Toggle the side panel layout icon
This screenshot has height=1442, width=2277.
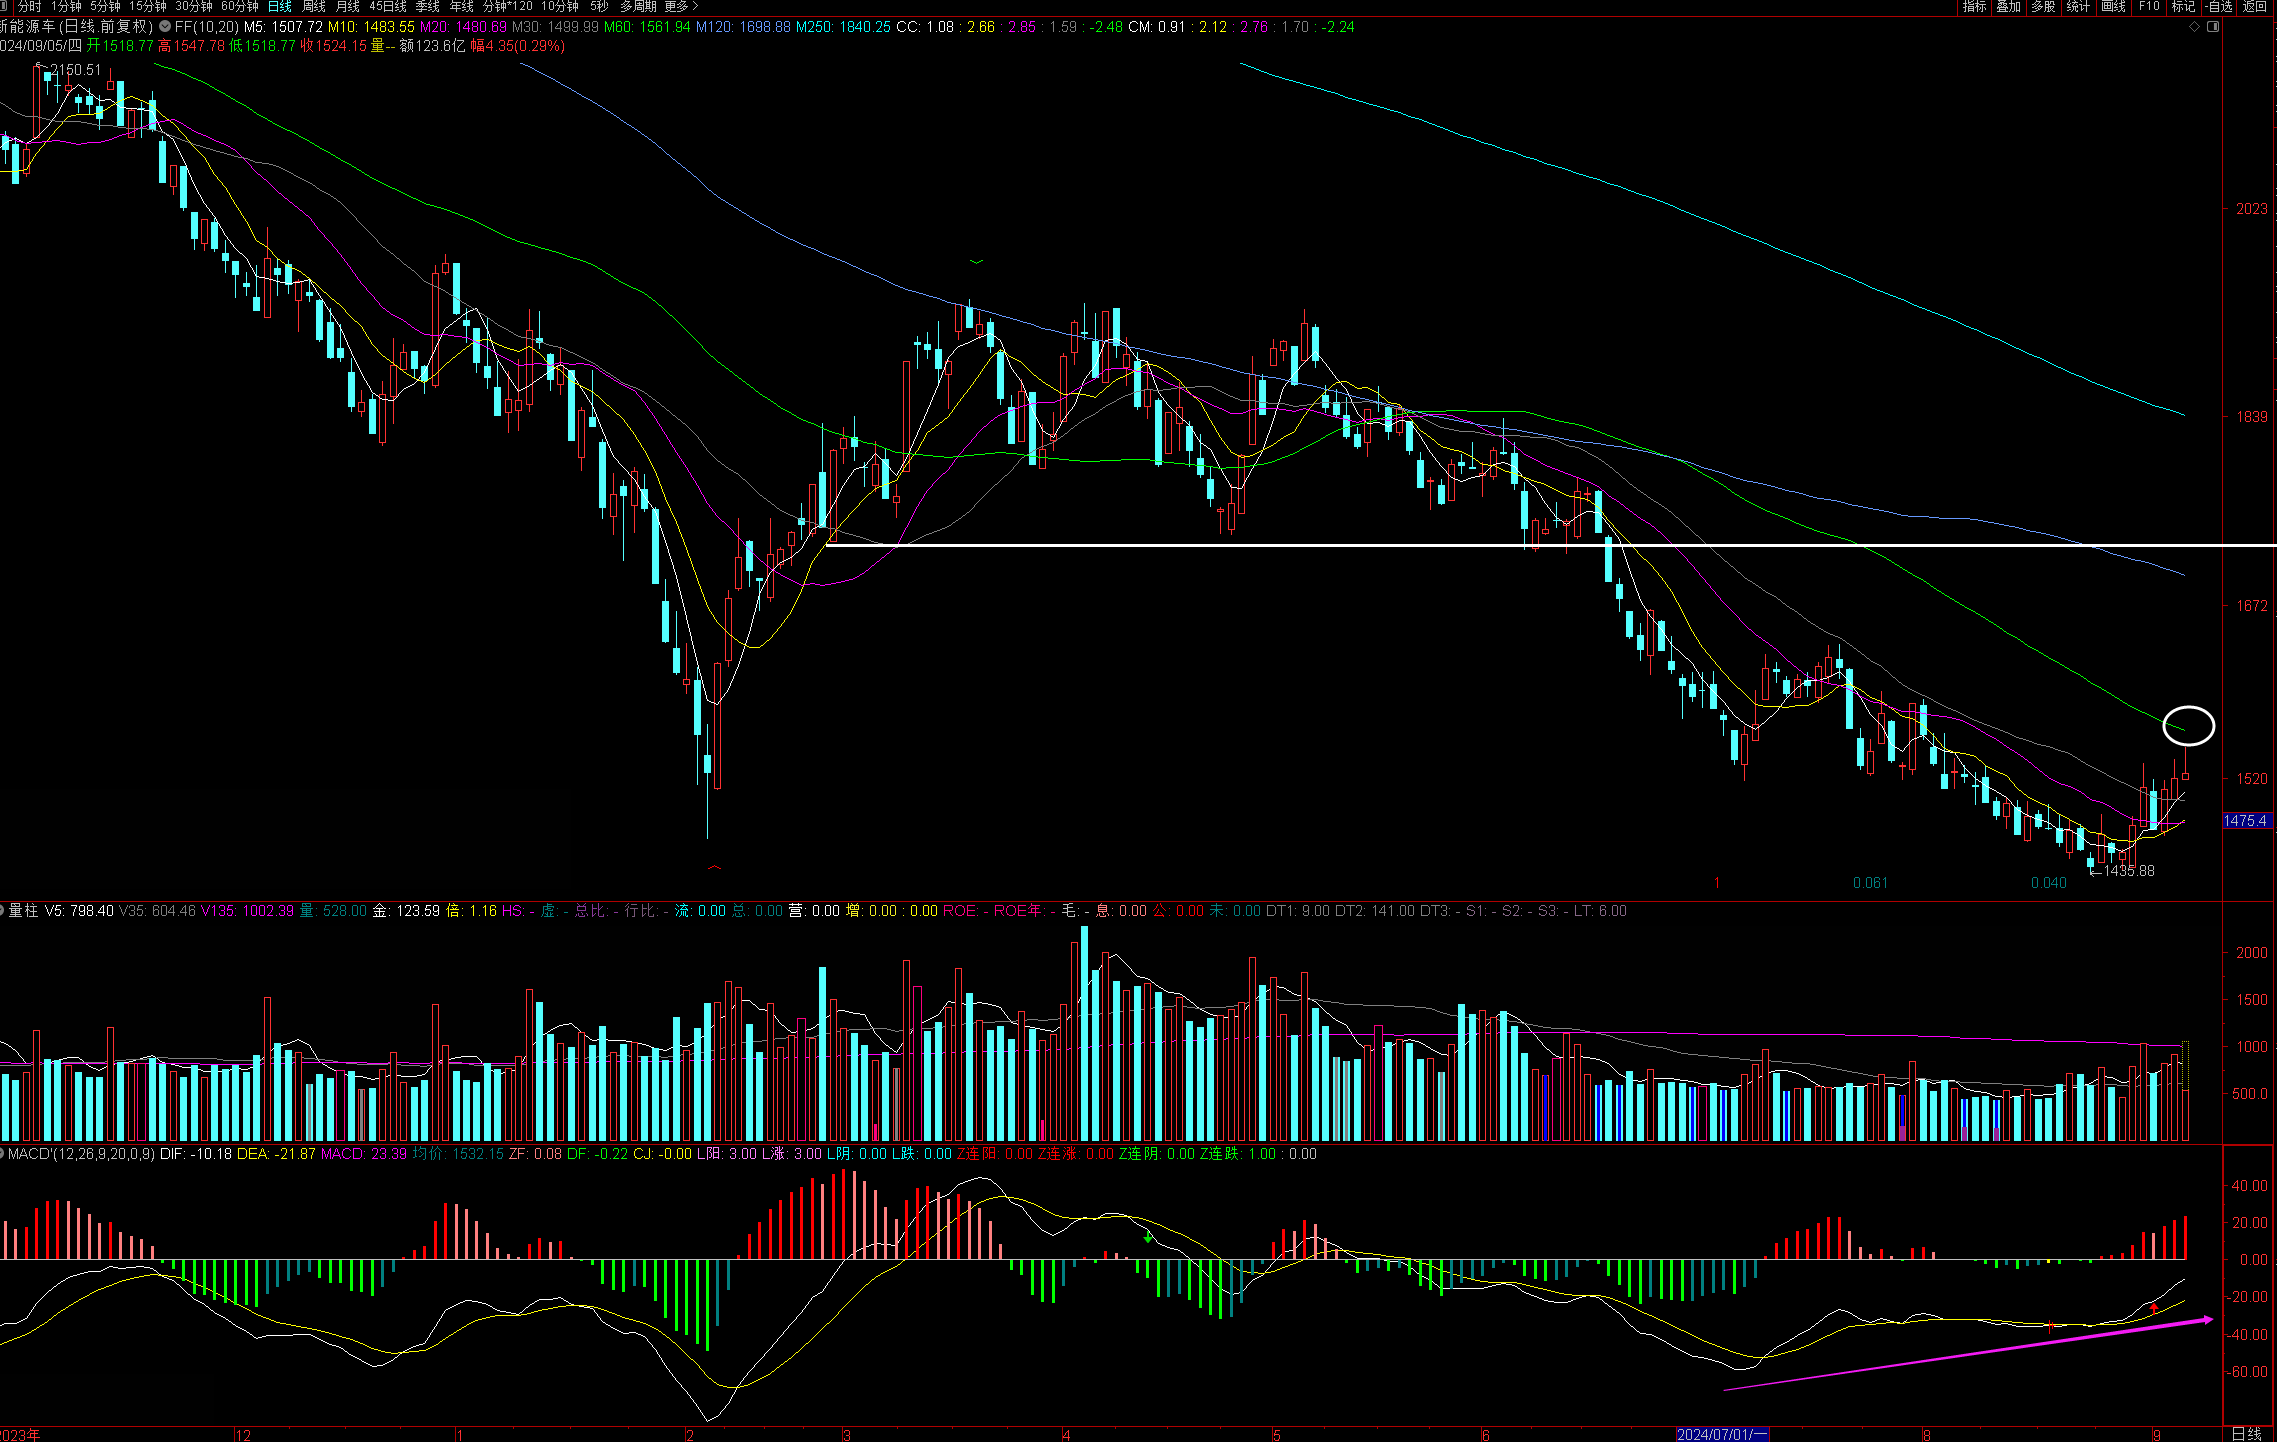[2213, 27]
